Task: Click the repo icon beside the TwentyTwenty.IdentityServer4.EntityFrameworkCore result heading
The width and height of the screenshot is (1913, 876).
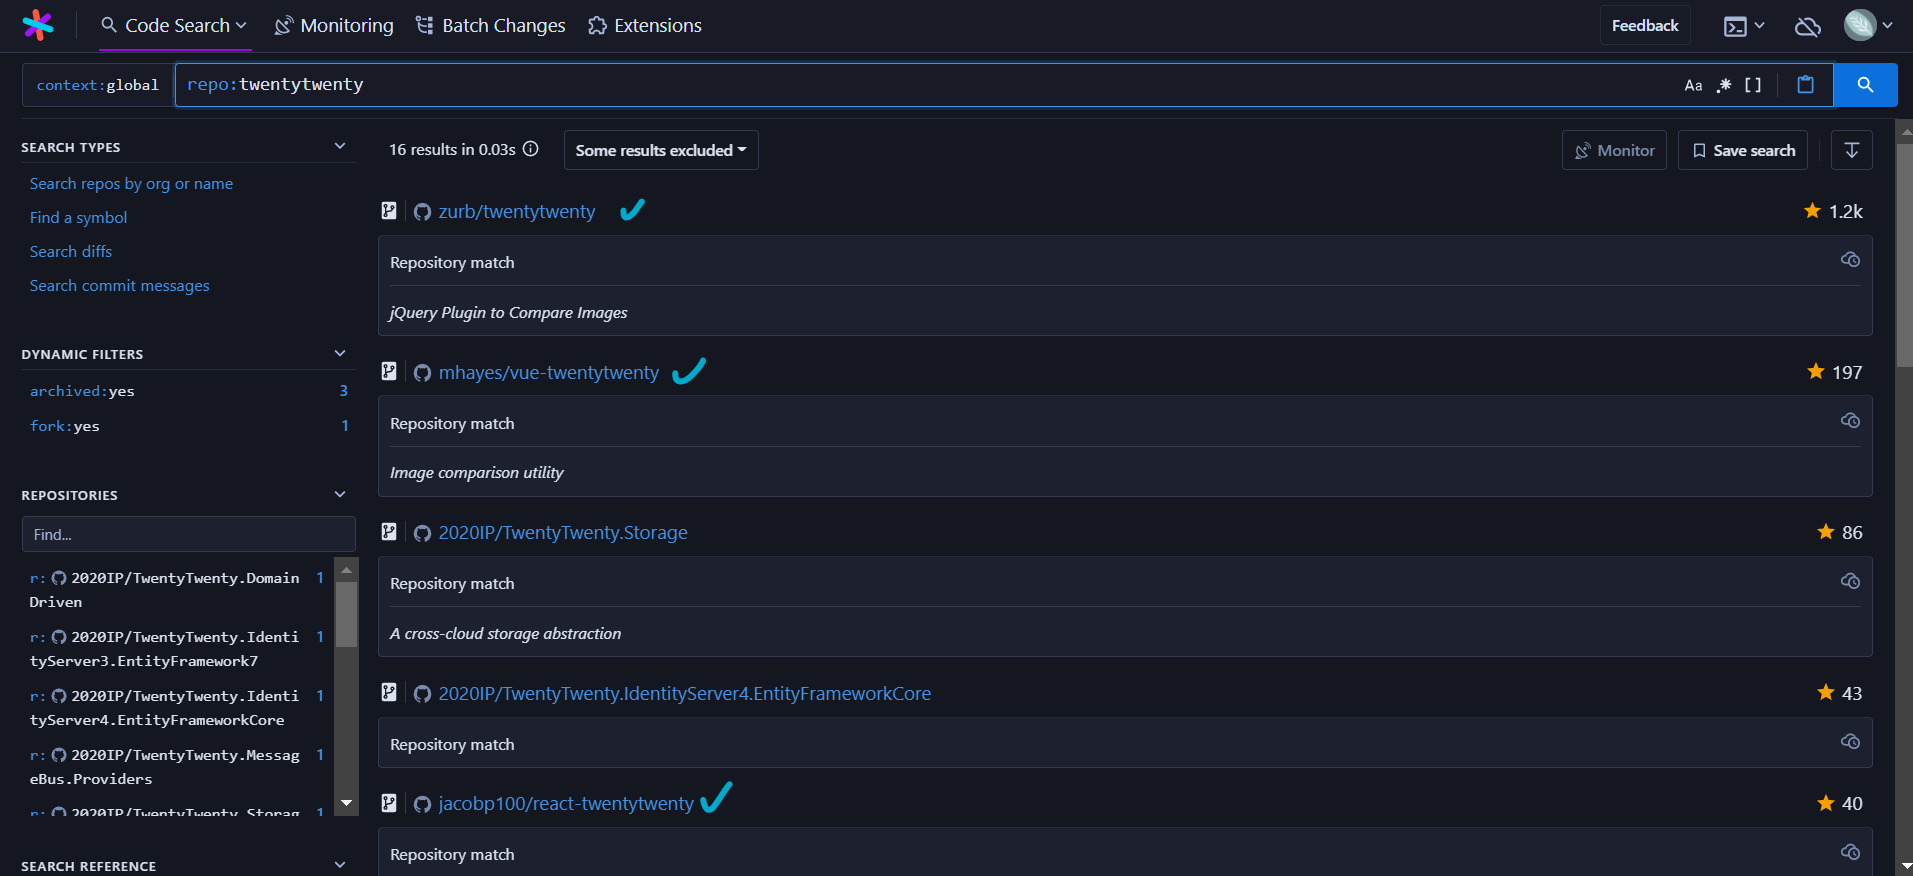Action: pyautogui.click(x=389, y=693)
